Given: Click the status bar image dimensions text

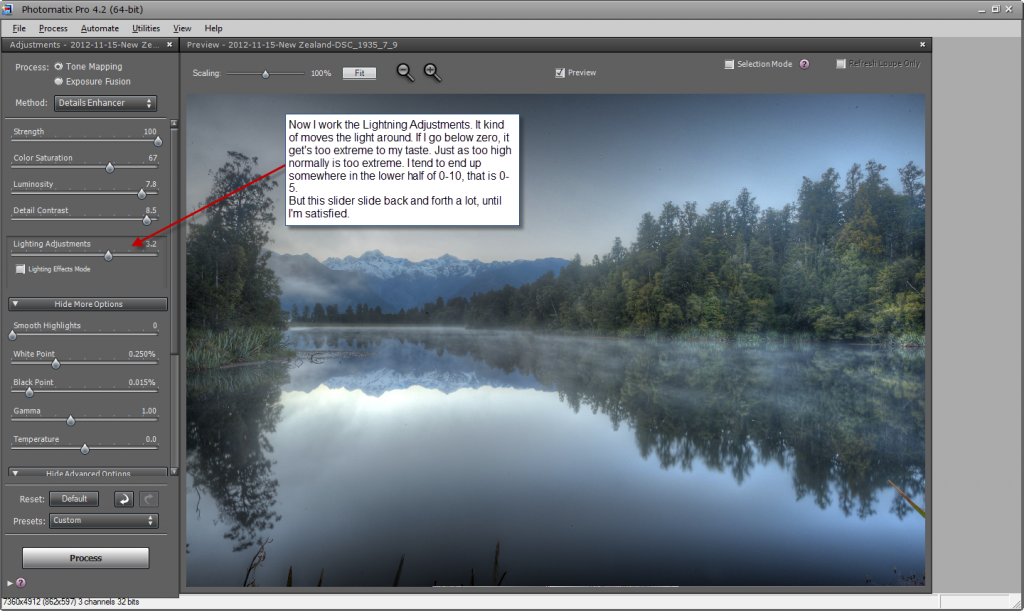Looking at the screenshot, I should tap(71, 602).
